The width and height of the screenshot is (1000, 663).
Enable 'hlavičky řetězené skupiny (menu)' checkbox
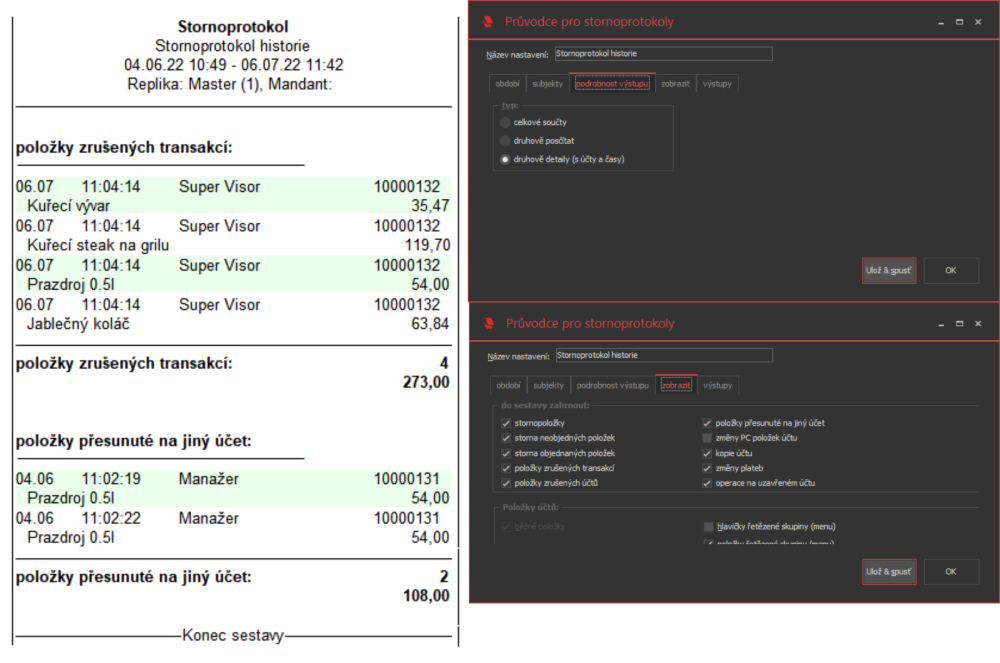(x=708, y=527)
